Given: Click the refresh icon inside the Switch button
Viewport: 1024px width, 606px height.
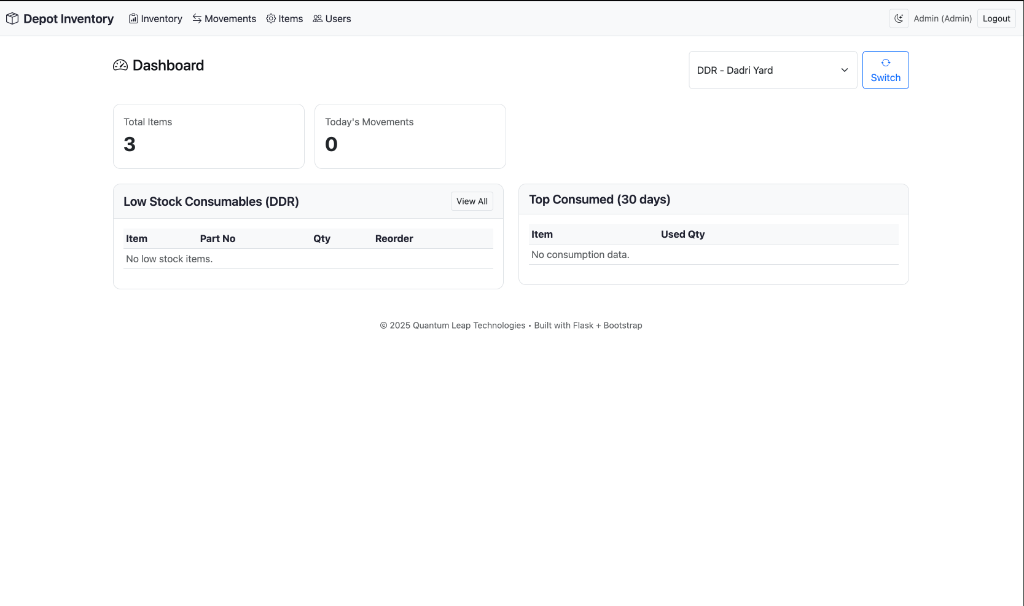Looking at the screenshot, I should pyautogui.click(x=885, y=62).
